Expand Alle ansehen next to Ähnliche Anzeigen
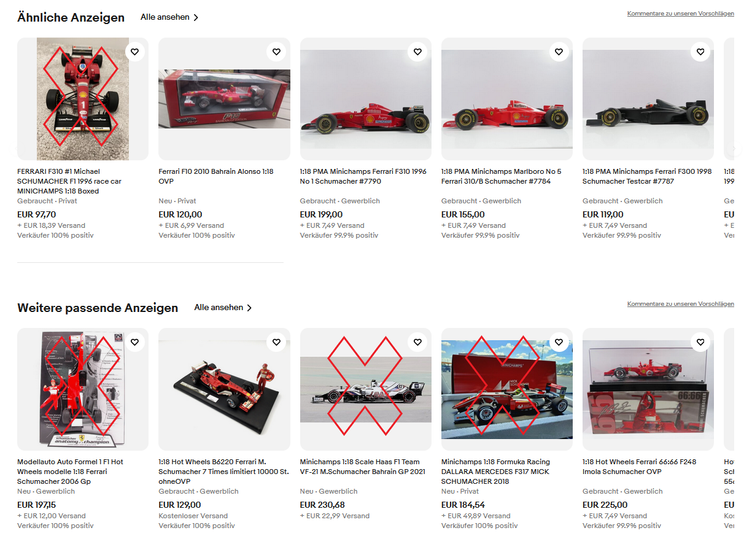 tap(169, 17)
